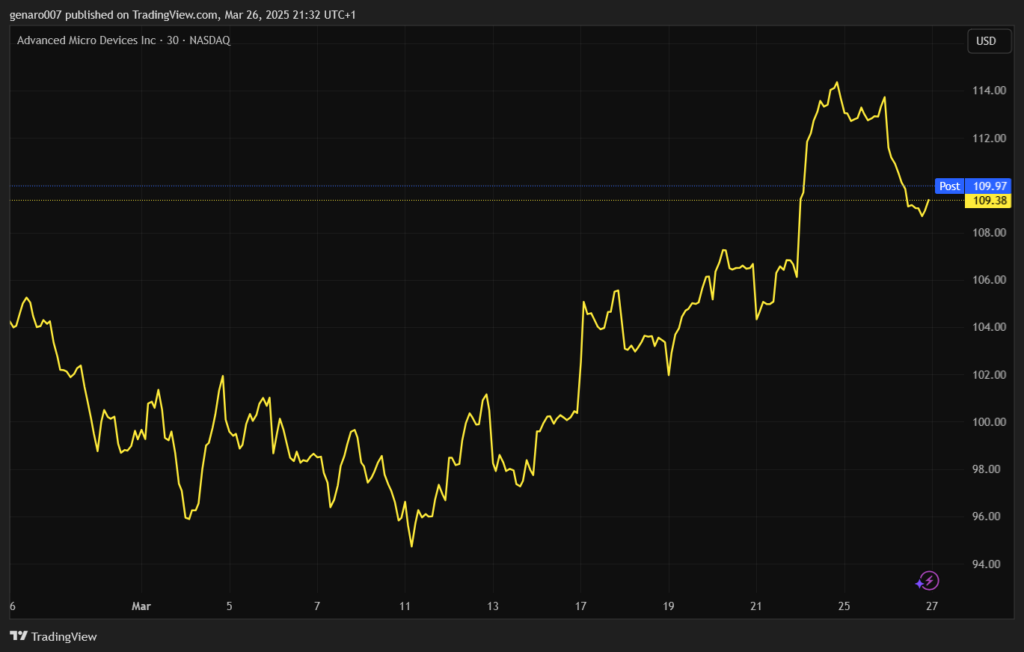Viewport: 1024px width, 652px height.
Task: Click the 100.00 price axis label
Action: (x=991, y=422)
